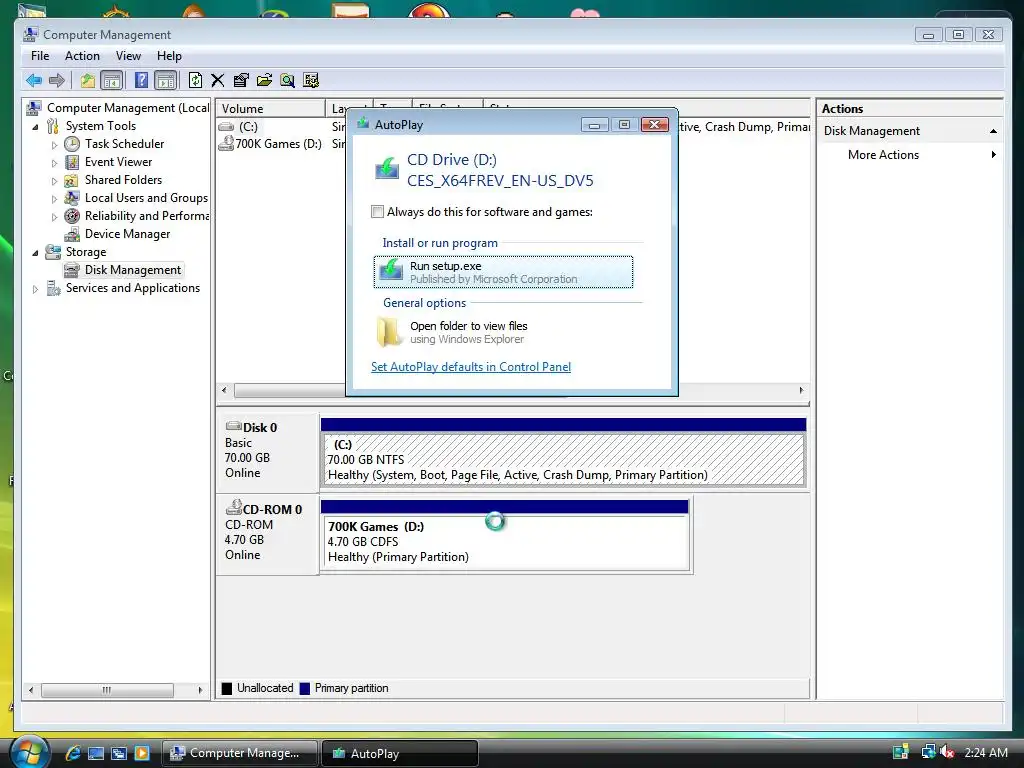Collapse the Storage tree node
This screenshot has width=1024, height=768.
35,253
